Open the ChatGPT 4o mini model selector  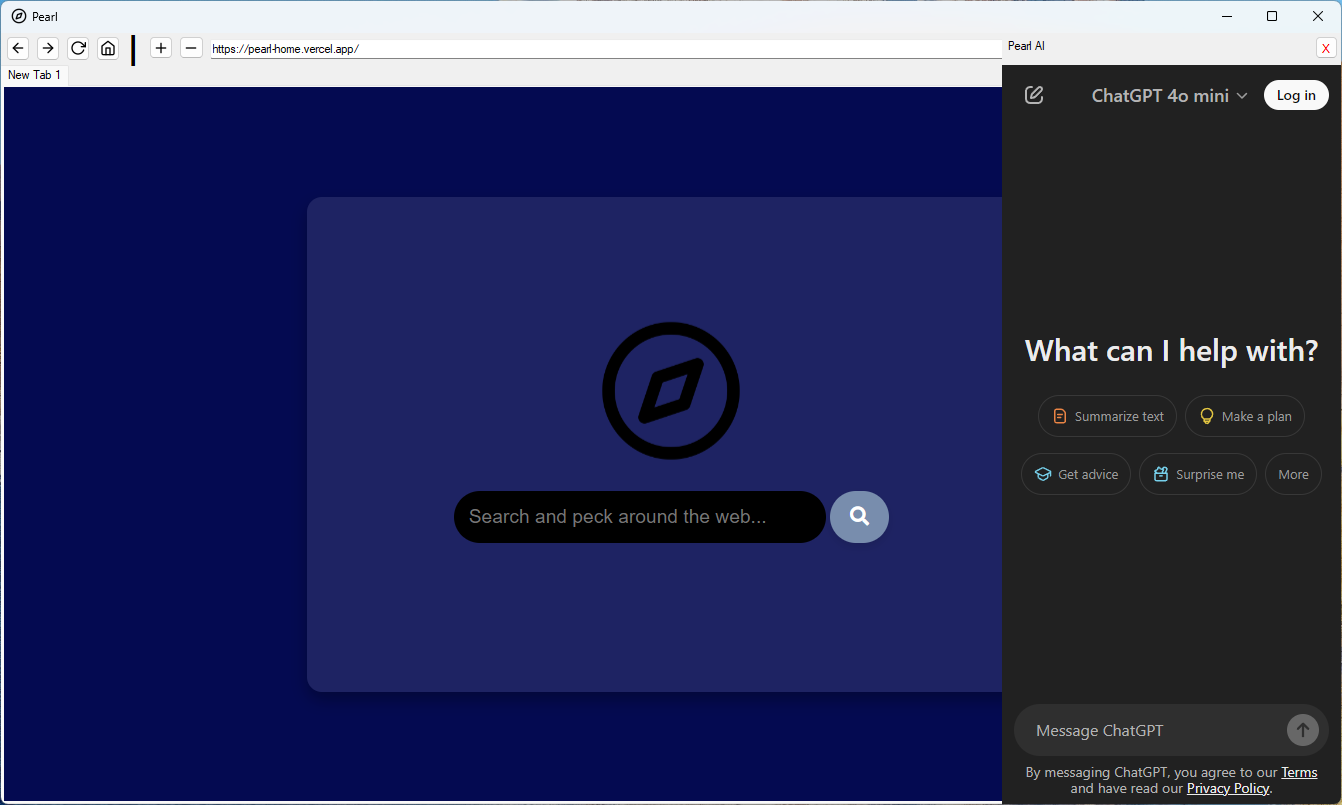point(1168,95)
